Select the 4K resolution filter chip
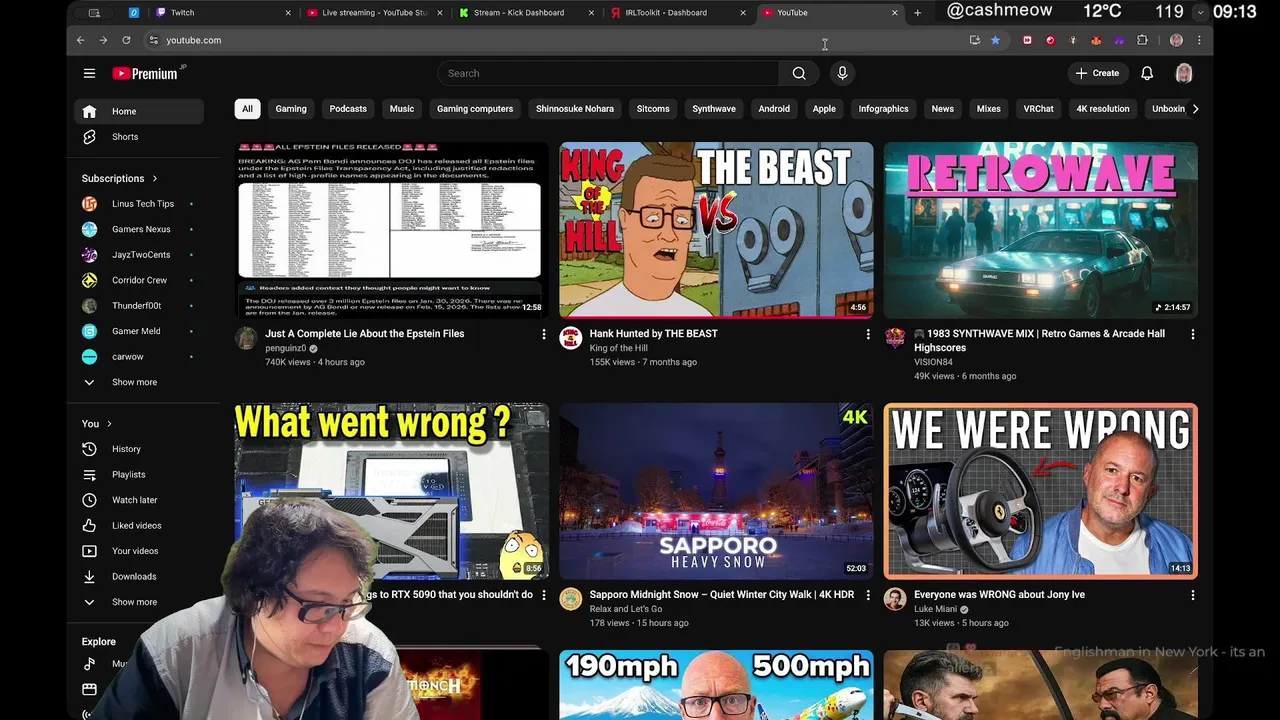1280x720 pixels. tap(1103, 109)
